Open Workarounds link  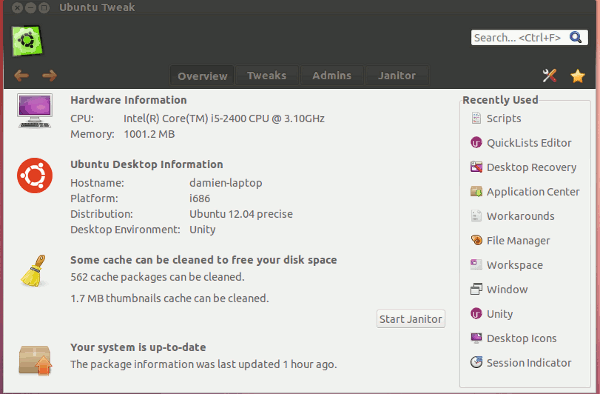(520, 216)
